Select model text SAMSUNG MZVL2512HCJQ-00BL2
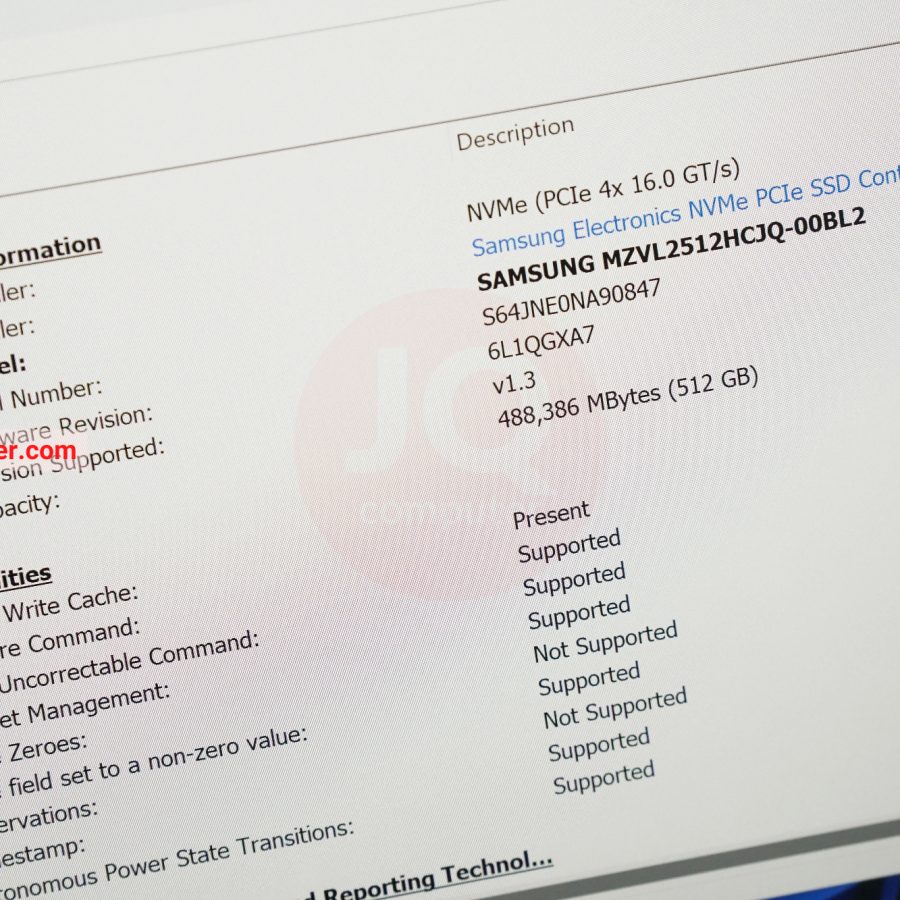Image resolution: width=900 pixels, height=900 pixels. tap(671, 249)
